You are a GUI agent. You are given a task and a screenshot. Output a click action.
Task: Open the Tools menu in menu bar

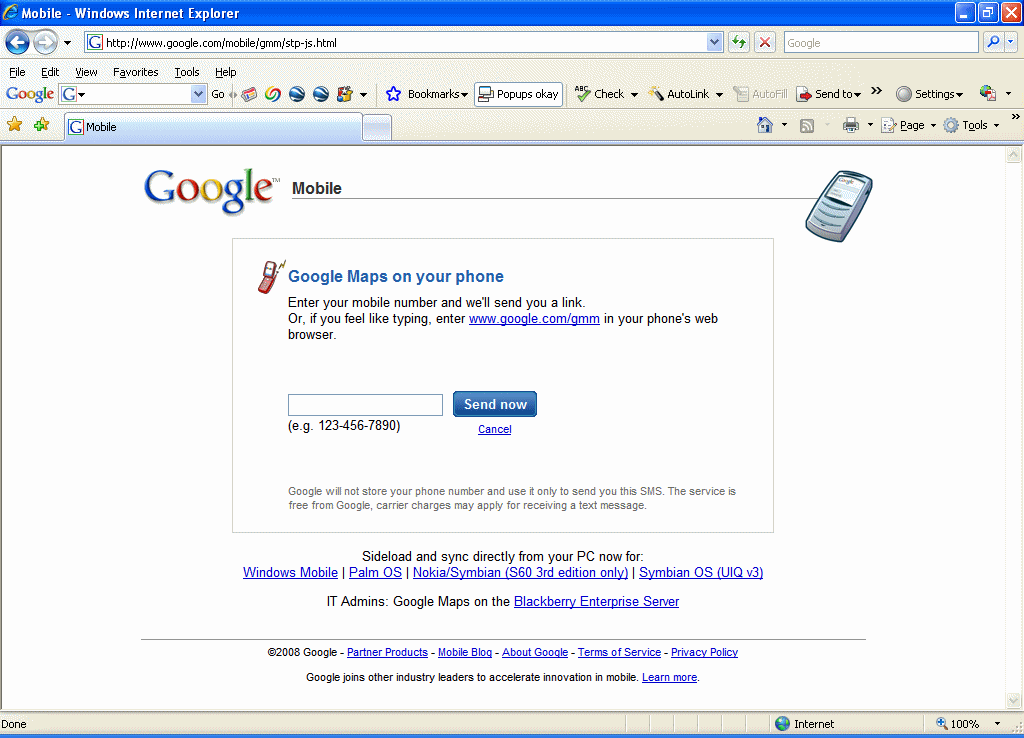187,72
